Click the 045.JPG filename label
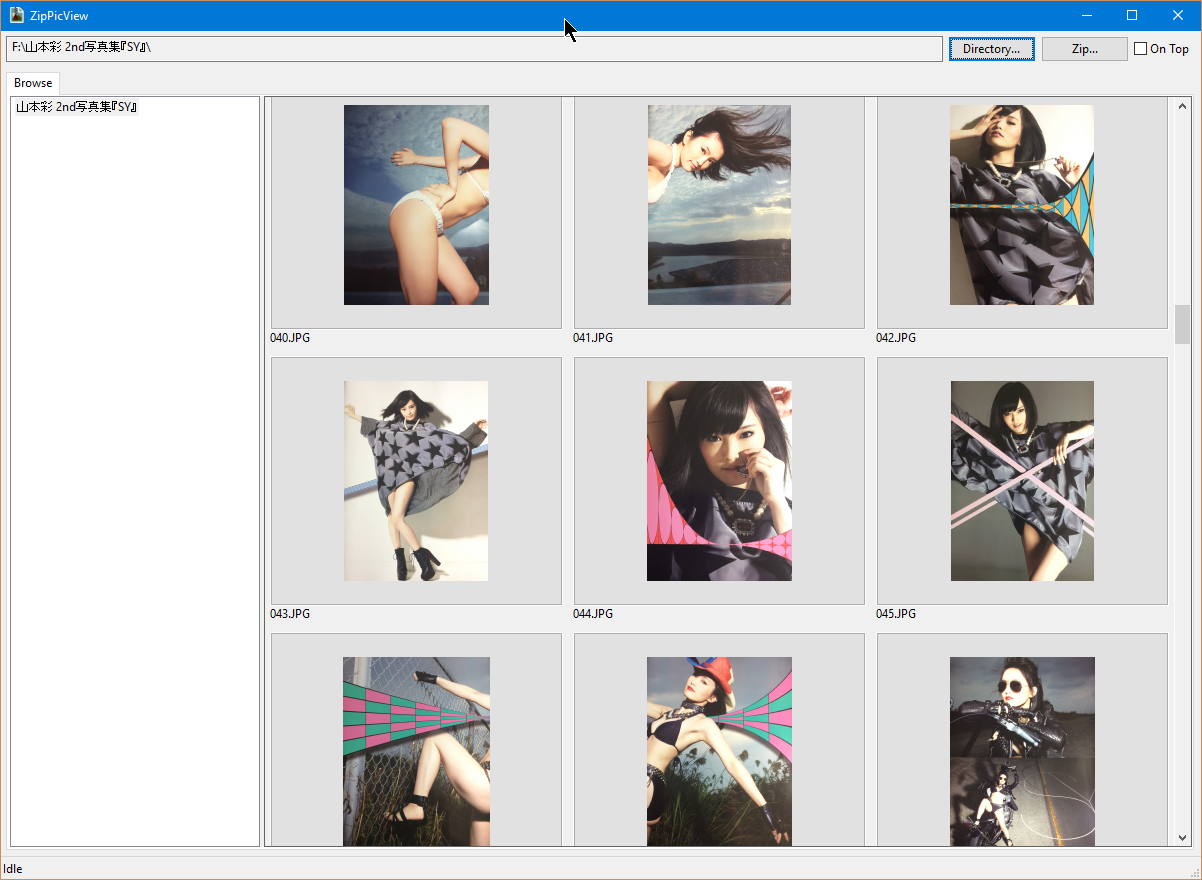This screenshot has width=1202, height=880. pyautogui.click(x=896, y=614)
